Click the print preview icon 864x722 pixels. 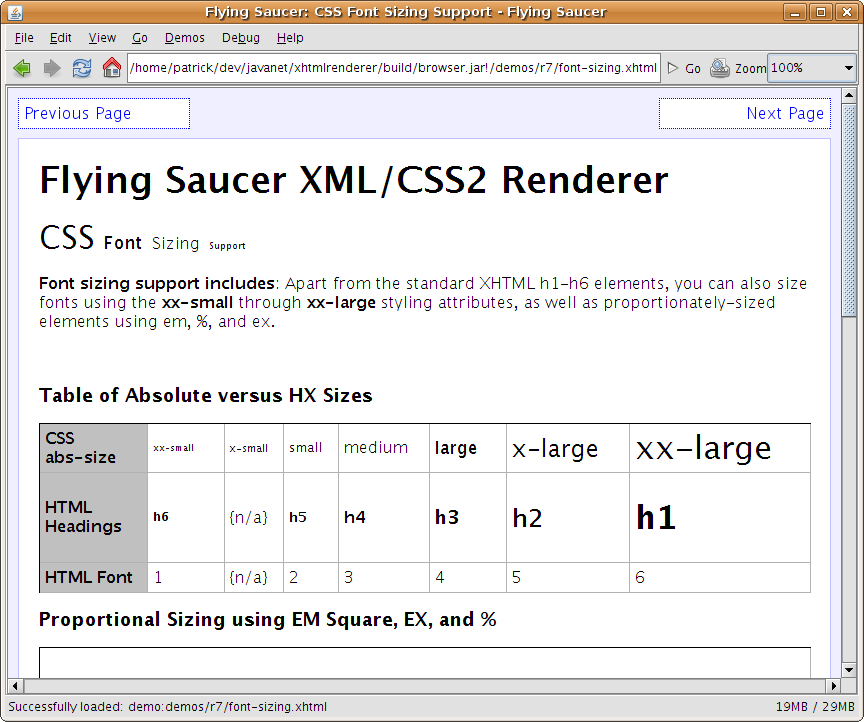(720, 68)
